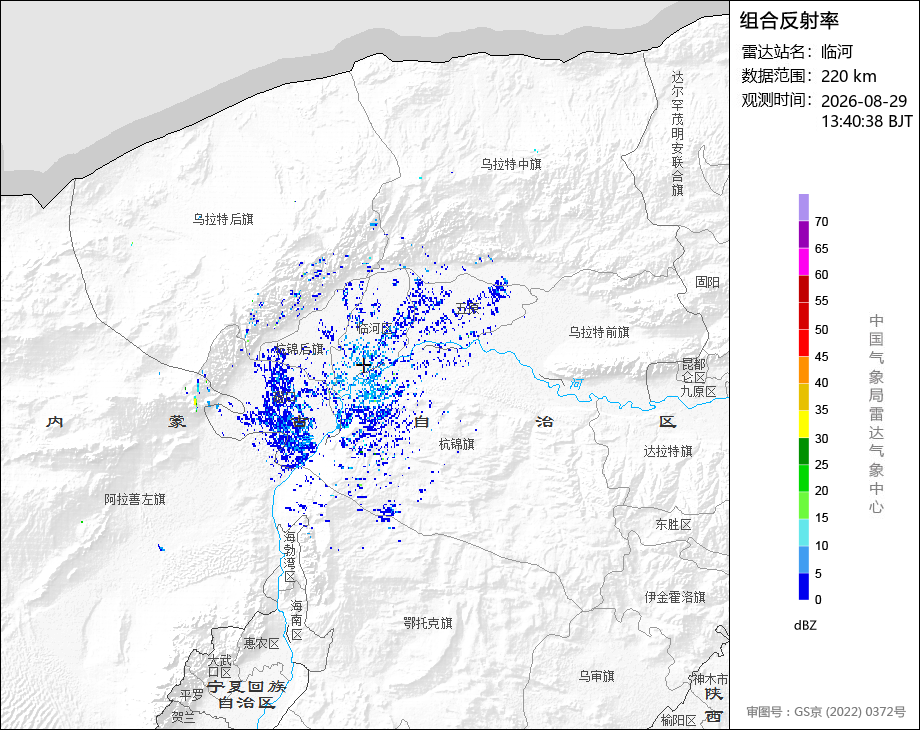Select the 2026-08-29 observation date text

864,101
